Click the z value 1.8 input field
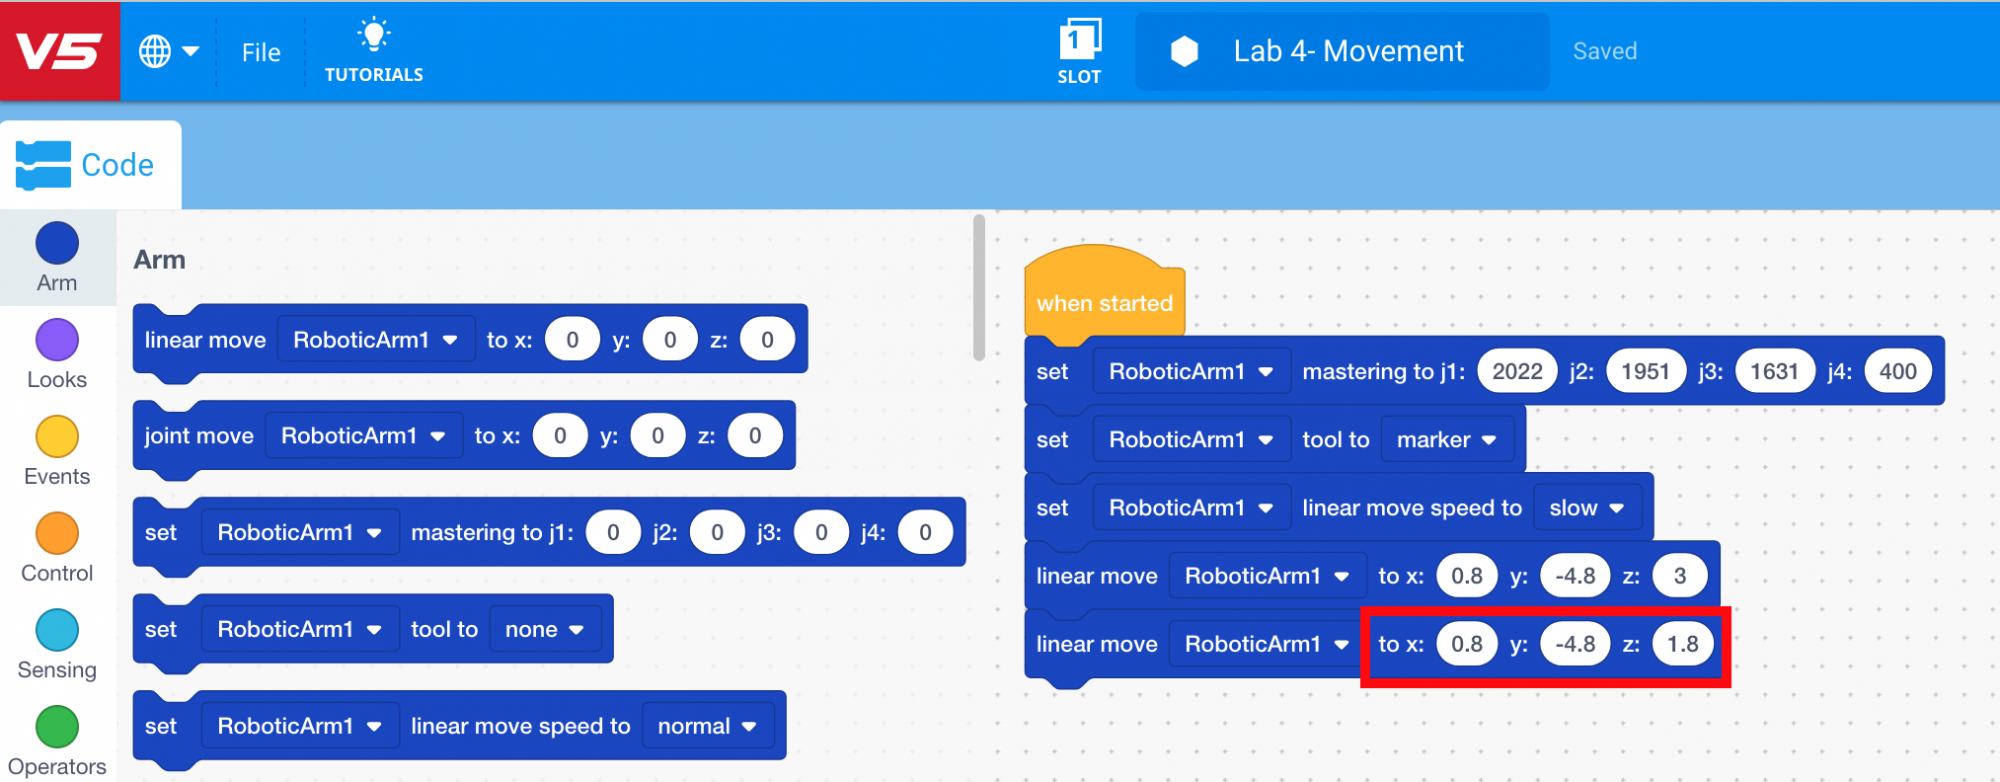Screen dimensions: 2000x782 click(1682, 644)
